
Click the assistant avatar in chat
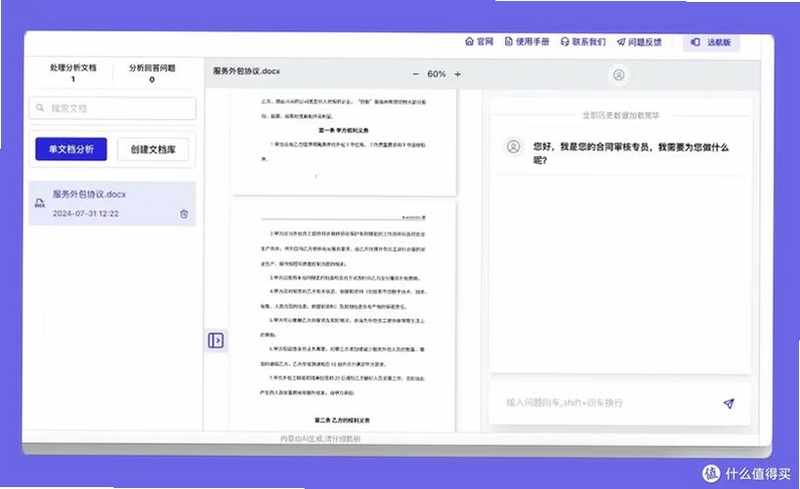(x=513, y=146)
